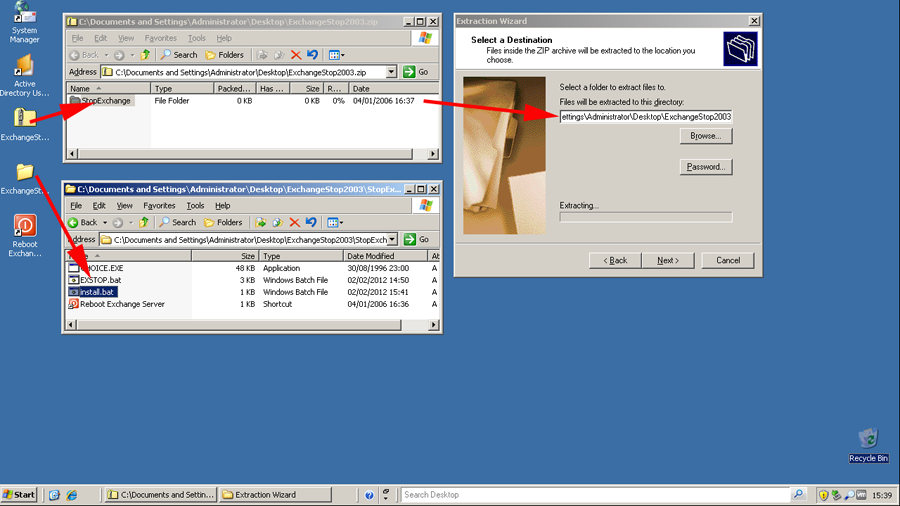
Task: Click Undo arrow in StopExchange toolbar
Action: pos(311,223)
